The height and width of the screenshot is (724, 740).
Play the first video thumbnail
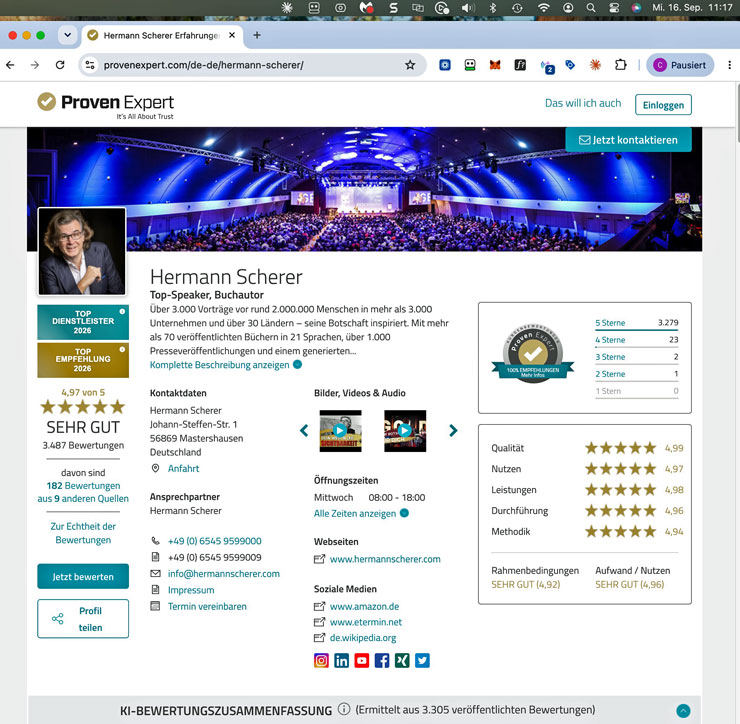point(340,430)
